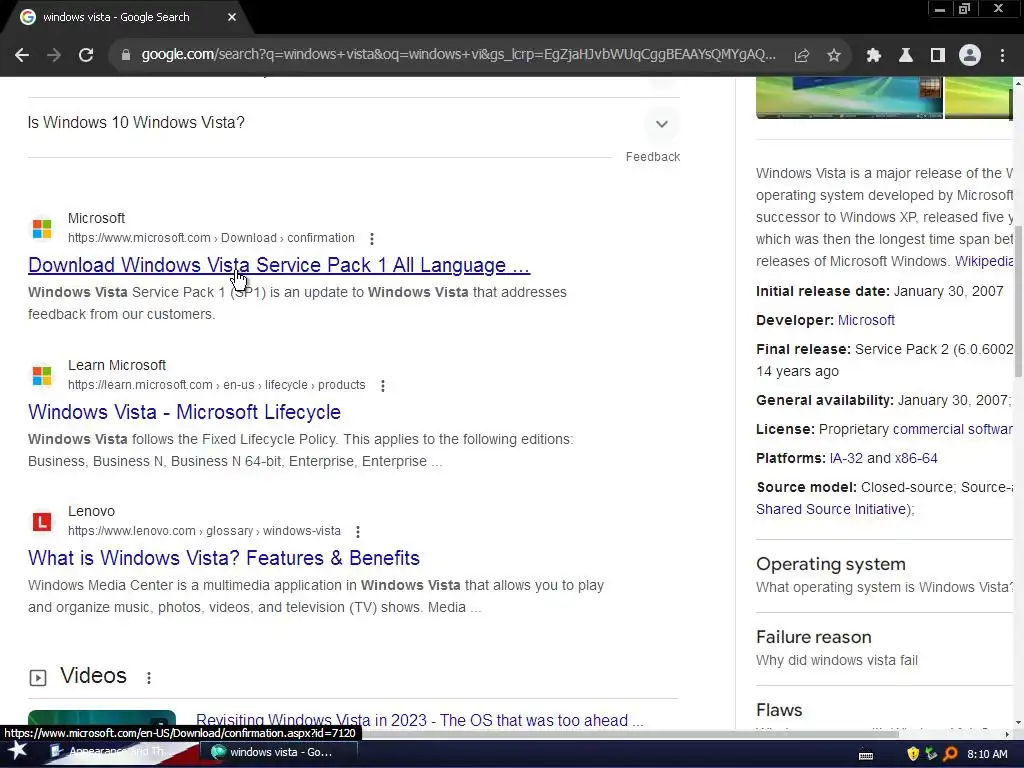Toggle the browser side panel icon
This screenshot has width=1024, height=768.
pyautogui.click(x=937, y=56)
